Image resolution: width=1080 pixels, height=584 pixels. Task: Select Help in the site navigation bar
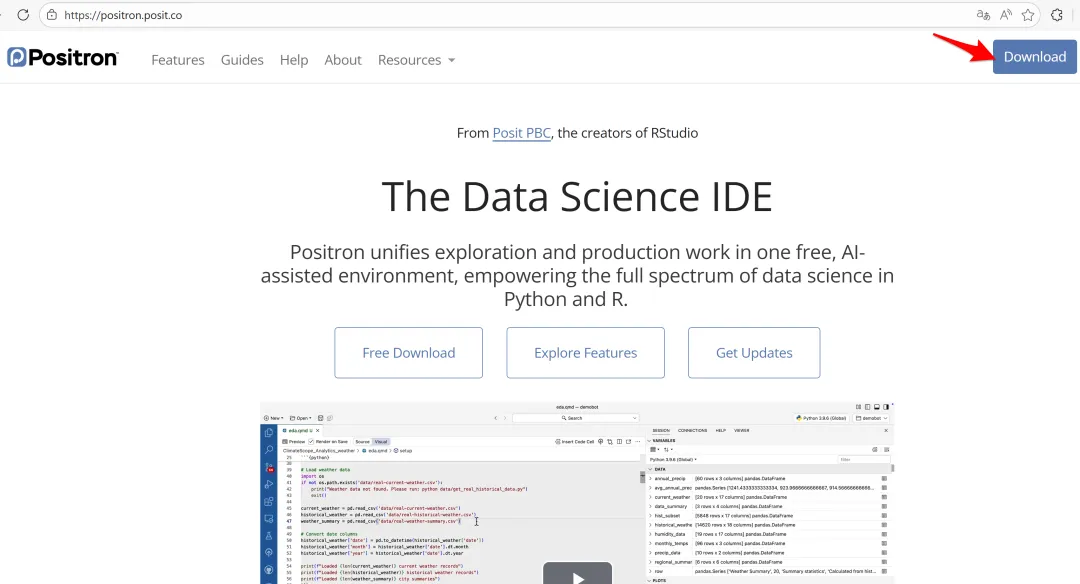click(293, 60)
